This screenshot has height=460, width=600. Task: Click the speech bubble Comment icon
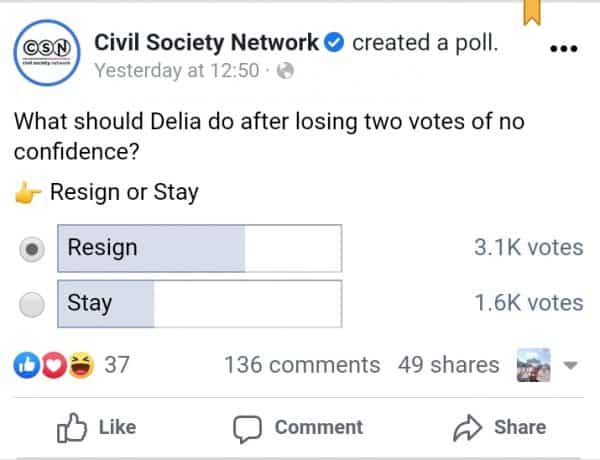pos(246,427)
